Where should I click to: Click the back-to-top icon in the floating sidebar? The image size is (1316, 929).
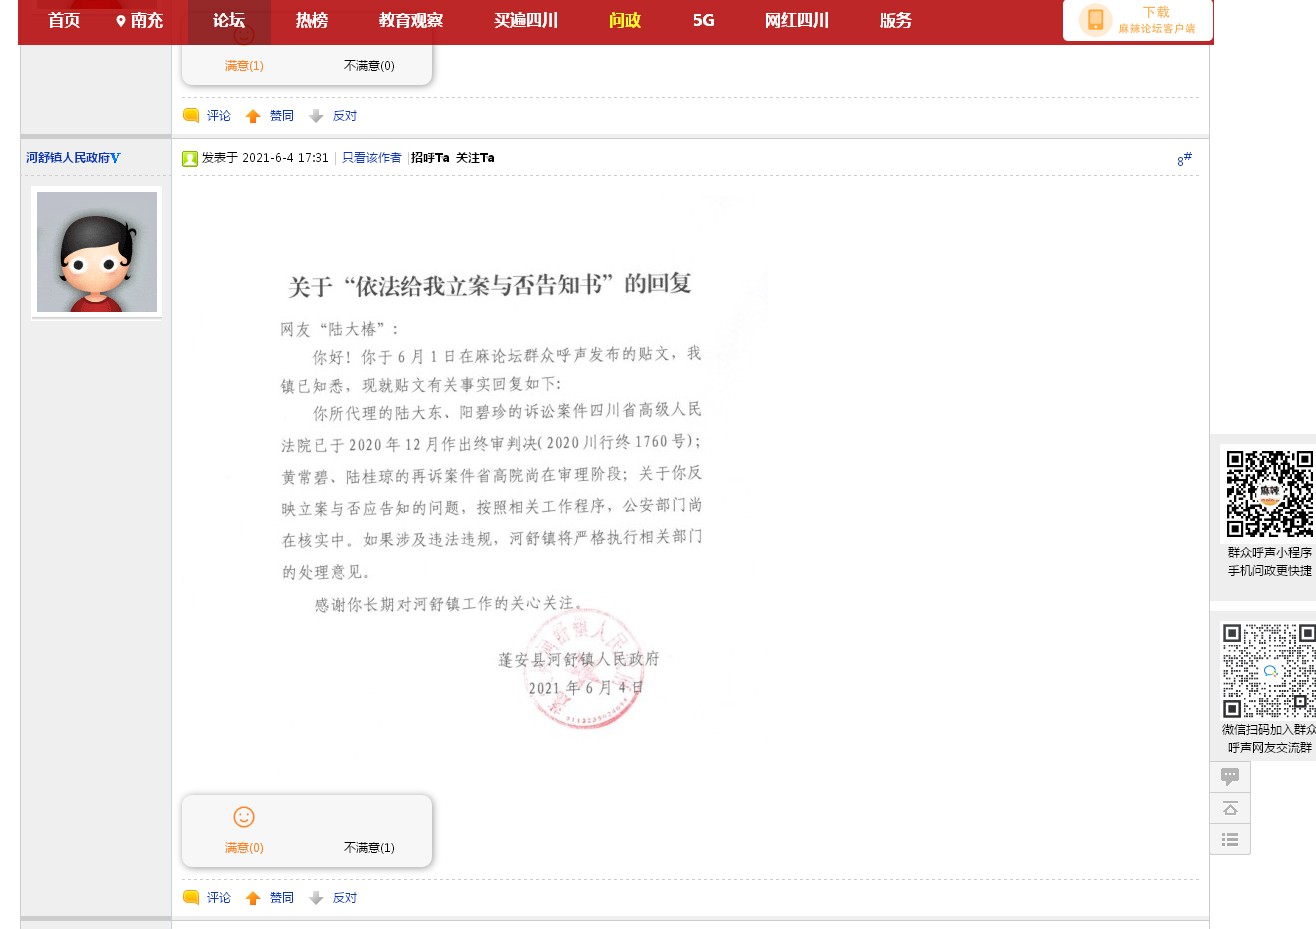tap(1230, 808)
